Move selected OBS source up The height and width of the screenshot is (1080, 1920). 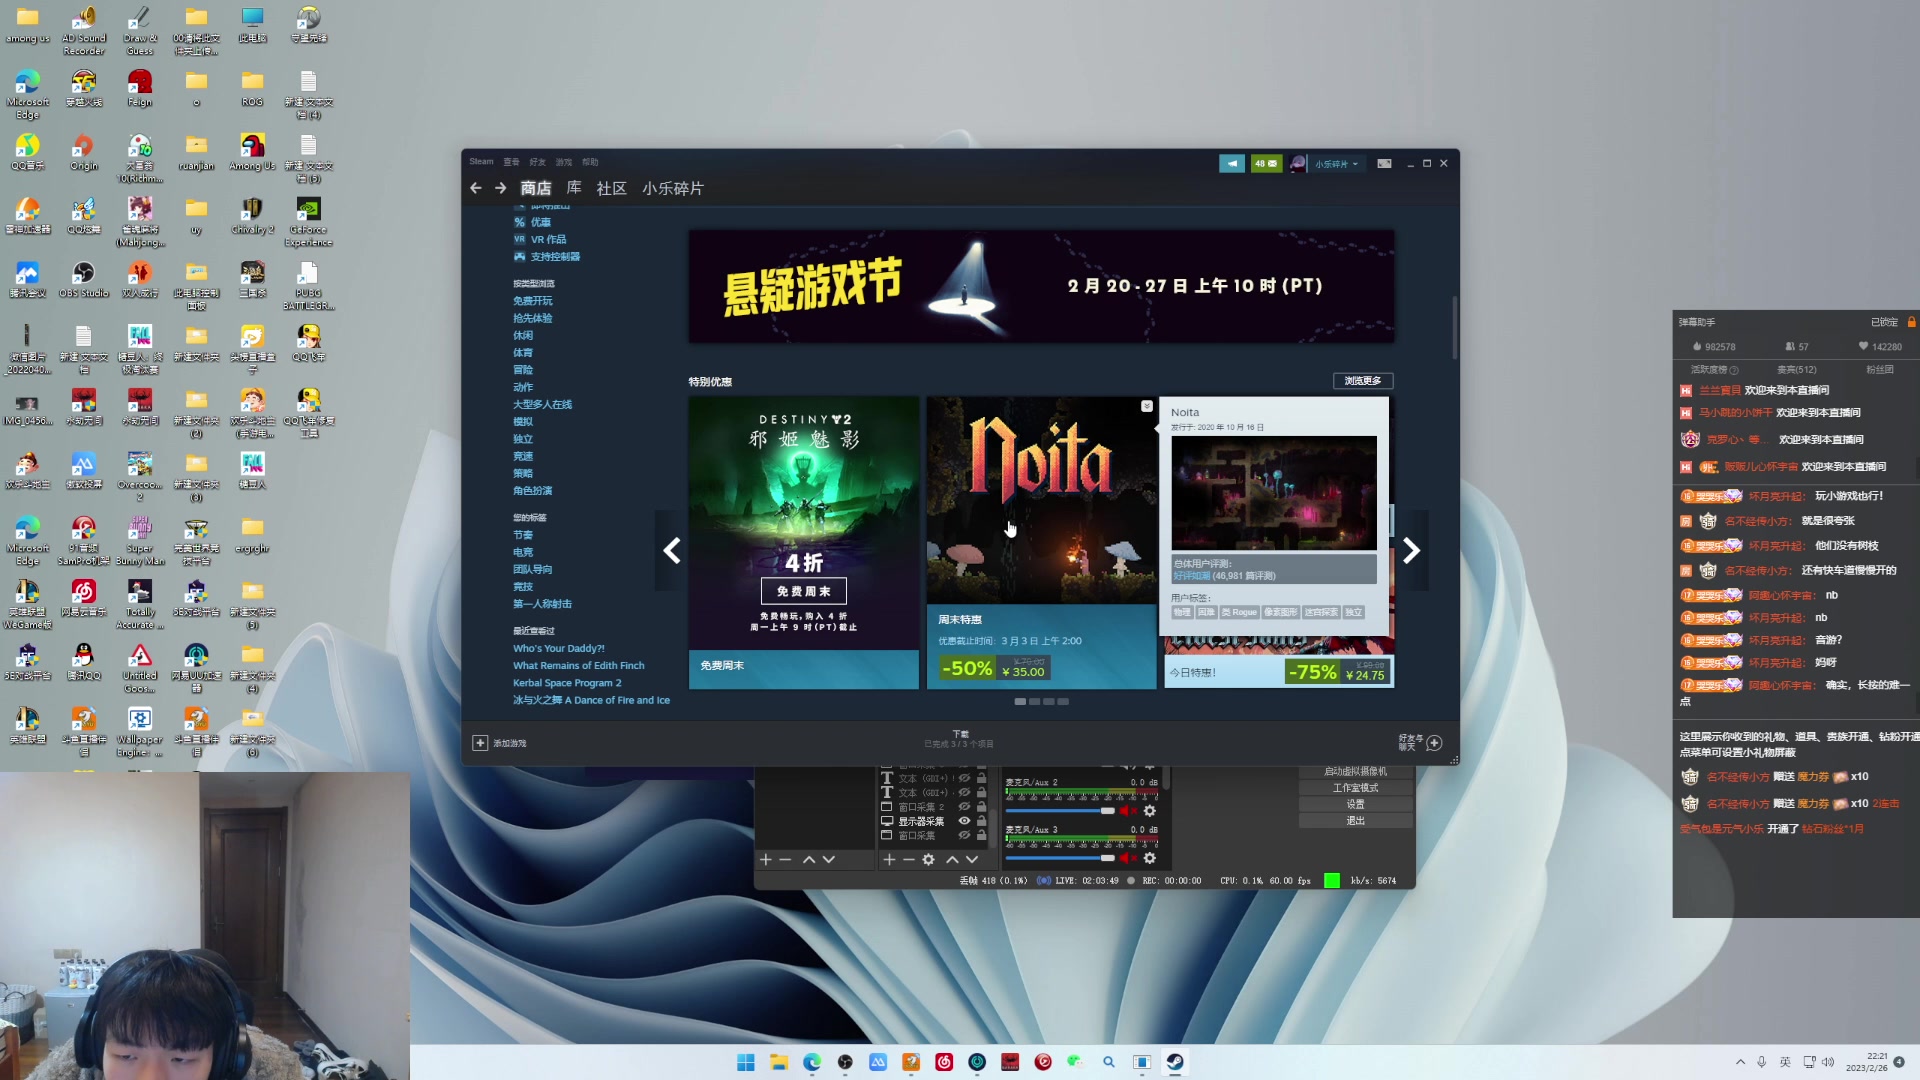tap(952, 860)
